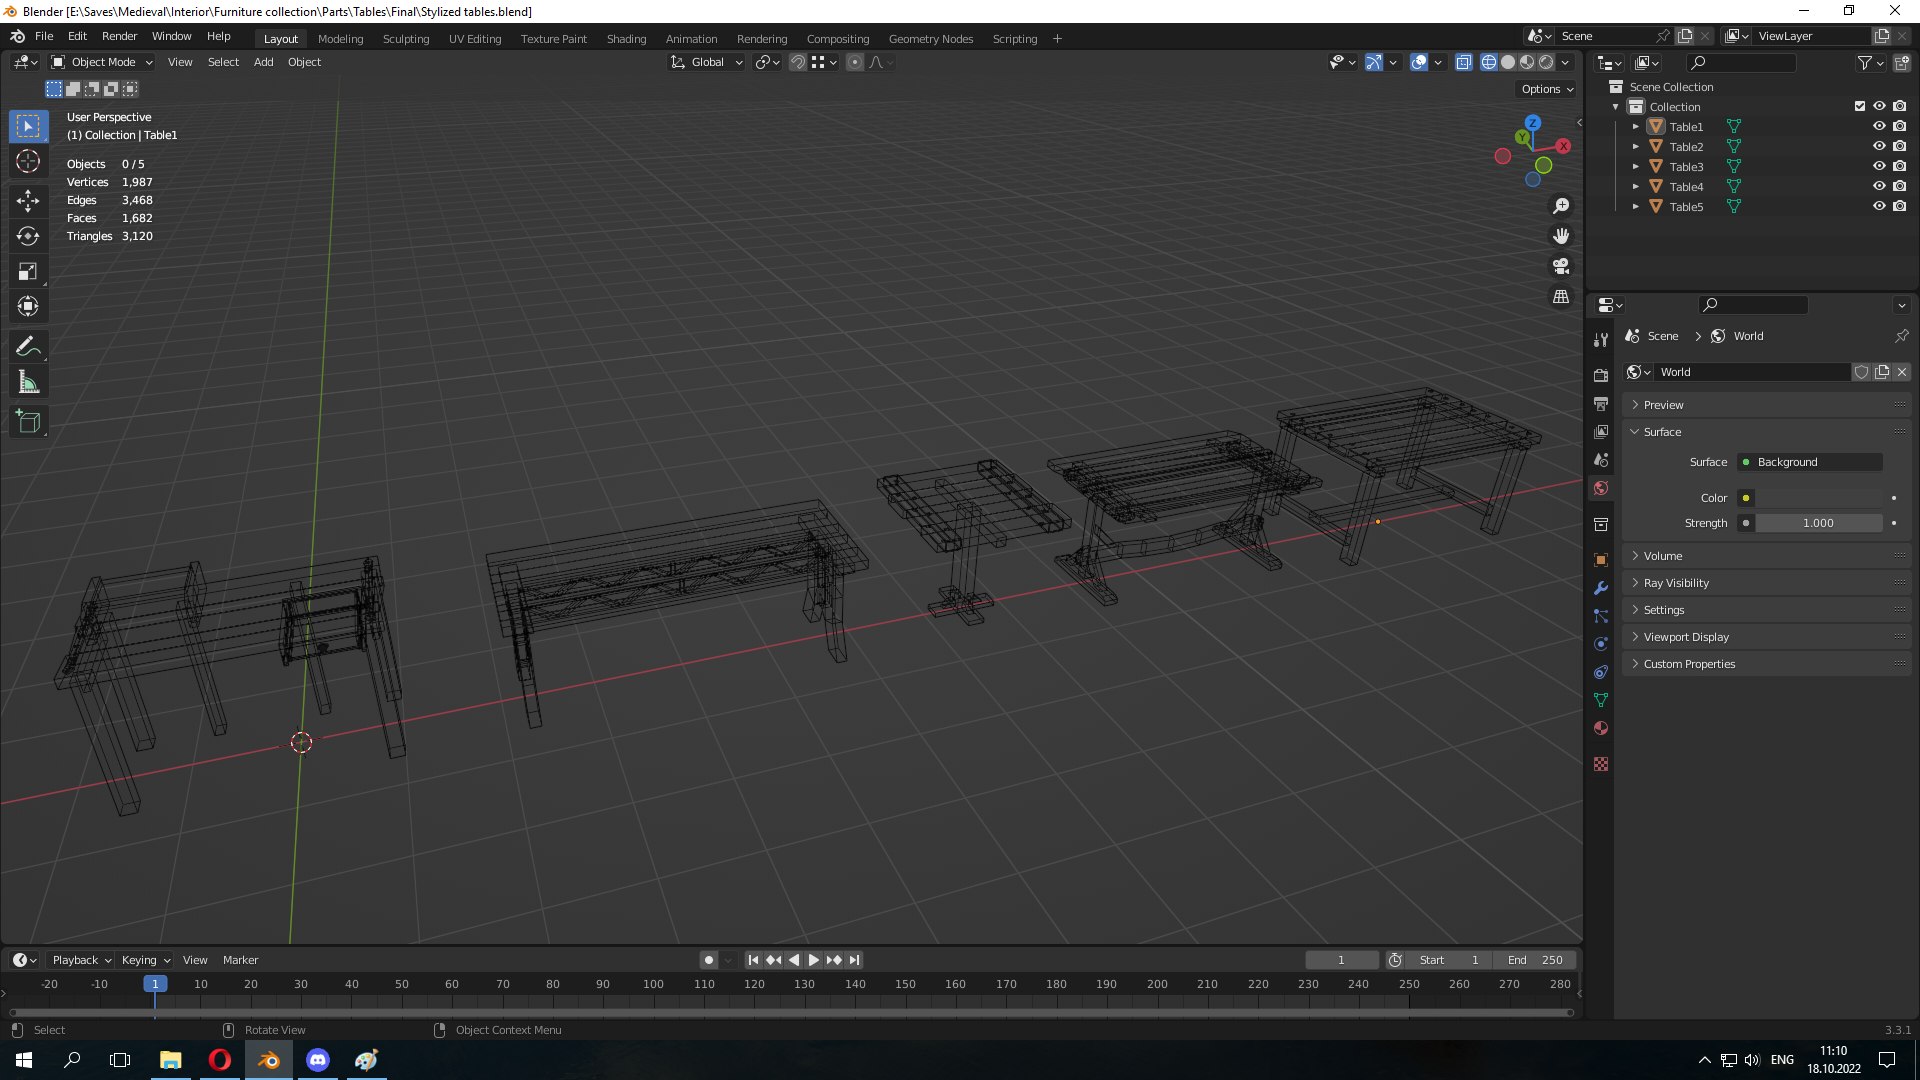1920x1080 pixels.
Task: Hide Table3 in viewport with eye icon
Action: pos(1879,166)
